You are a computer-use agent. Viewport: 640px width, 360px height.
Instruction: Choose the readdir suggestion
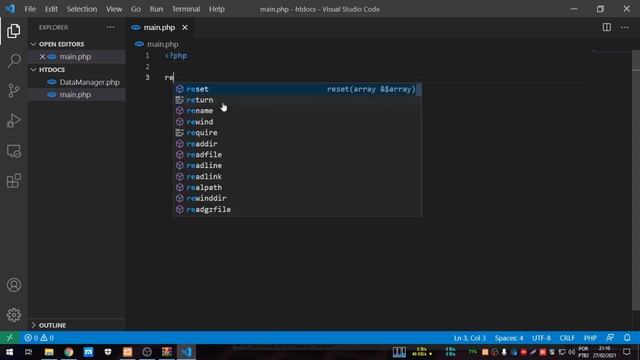[x=297, y=144]
